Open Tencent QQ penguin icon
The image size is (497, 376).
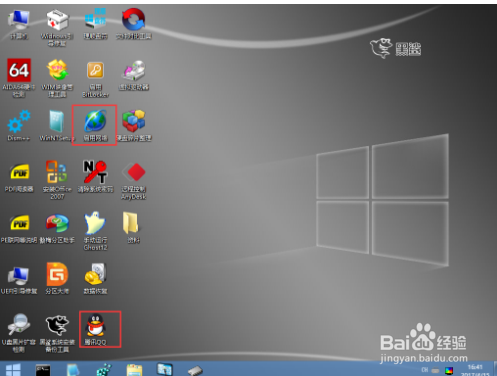(x=95, y=329)
